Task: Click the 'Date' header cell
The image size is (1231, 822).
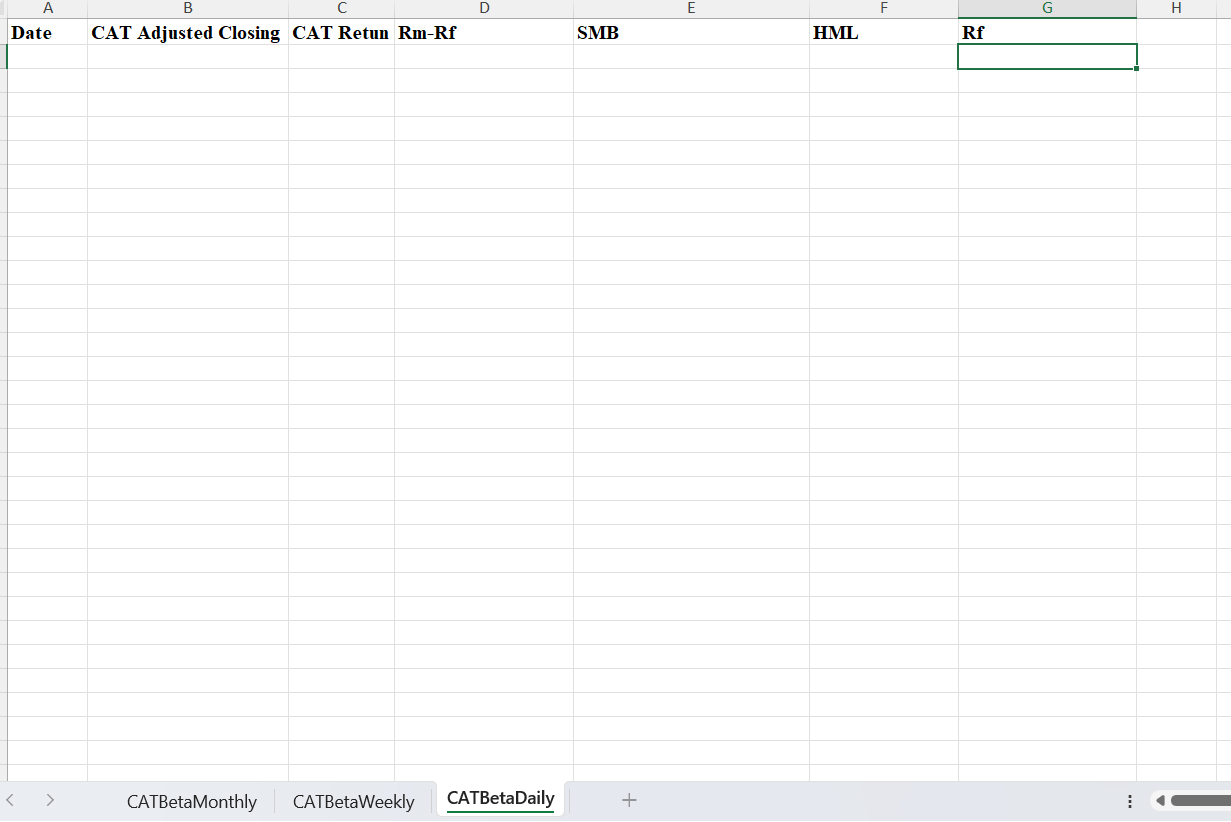Action: pos(48,32)
